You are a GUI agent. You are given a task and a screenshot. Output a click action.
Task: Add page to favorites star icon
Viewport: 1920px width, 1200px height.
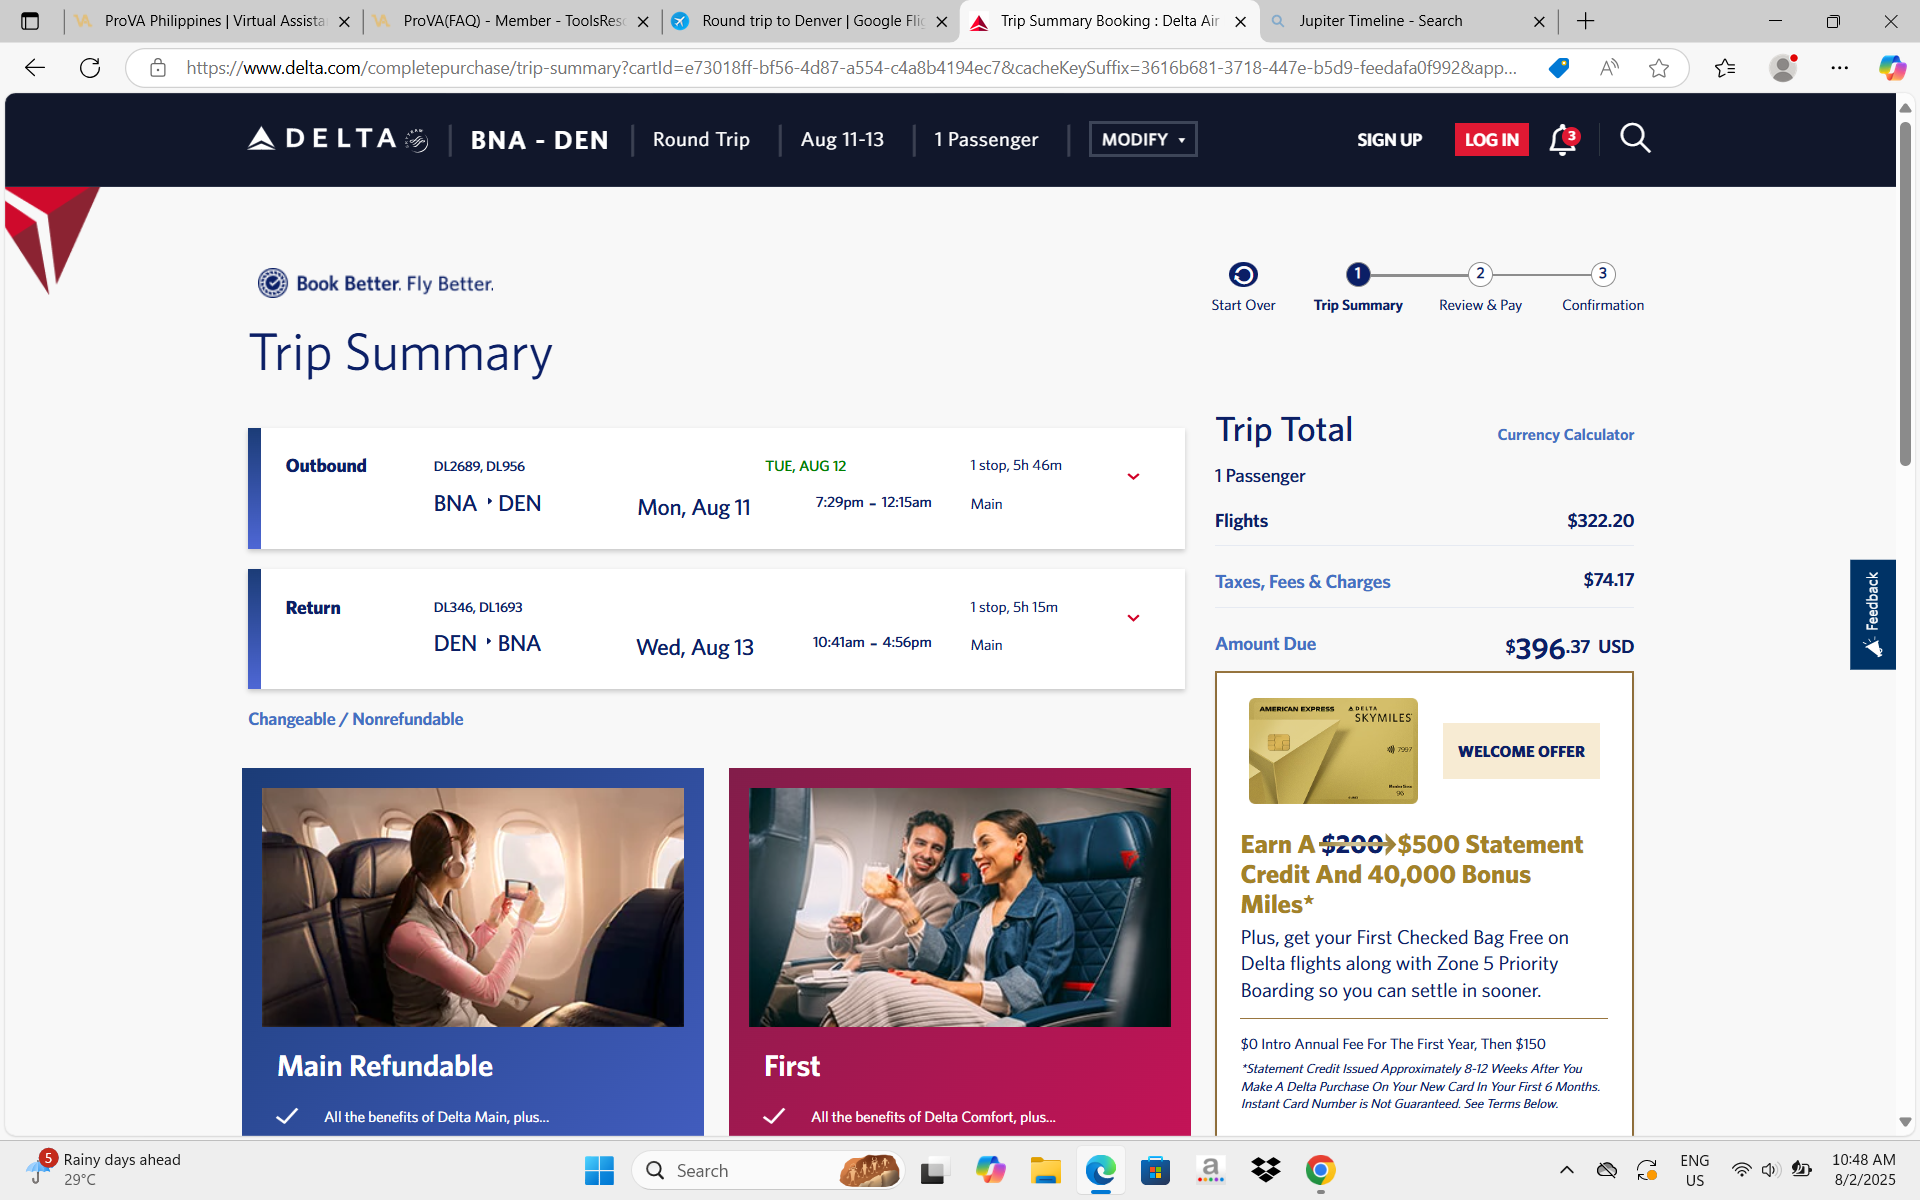point(1659,68)
